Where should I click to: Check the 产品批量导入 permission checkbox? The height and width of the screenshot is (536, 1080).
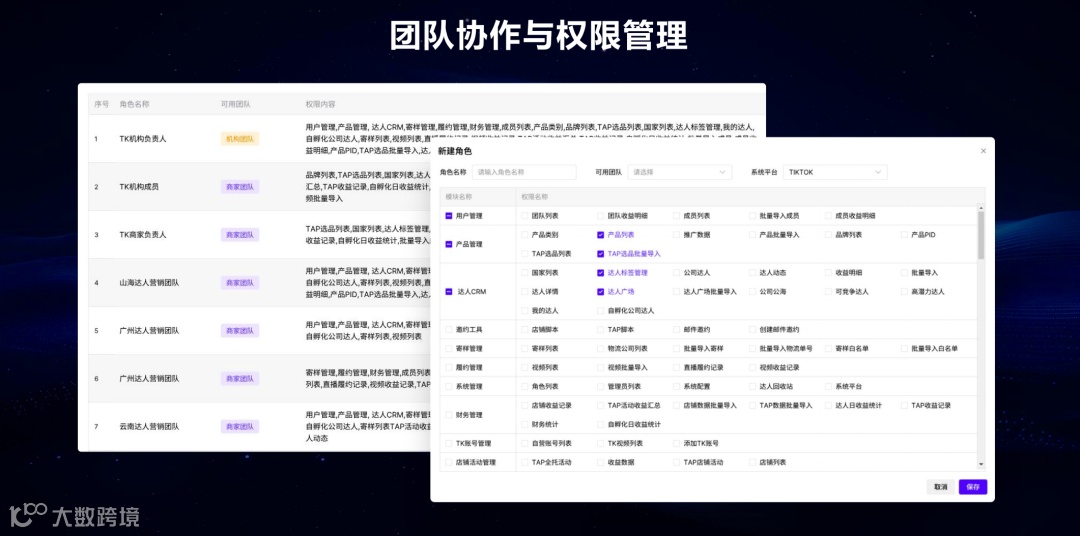[x=752, y=235]
